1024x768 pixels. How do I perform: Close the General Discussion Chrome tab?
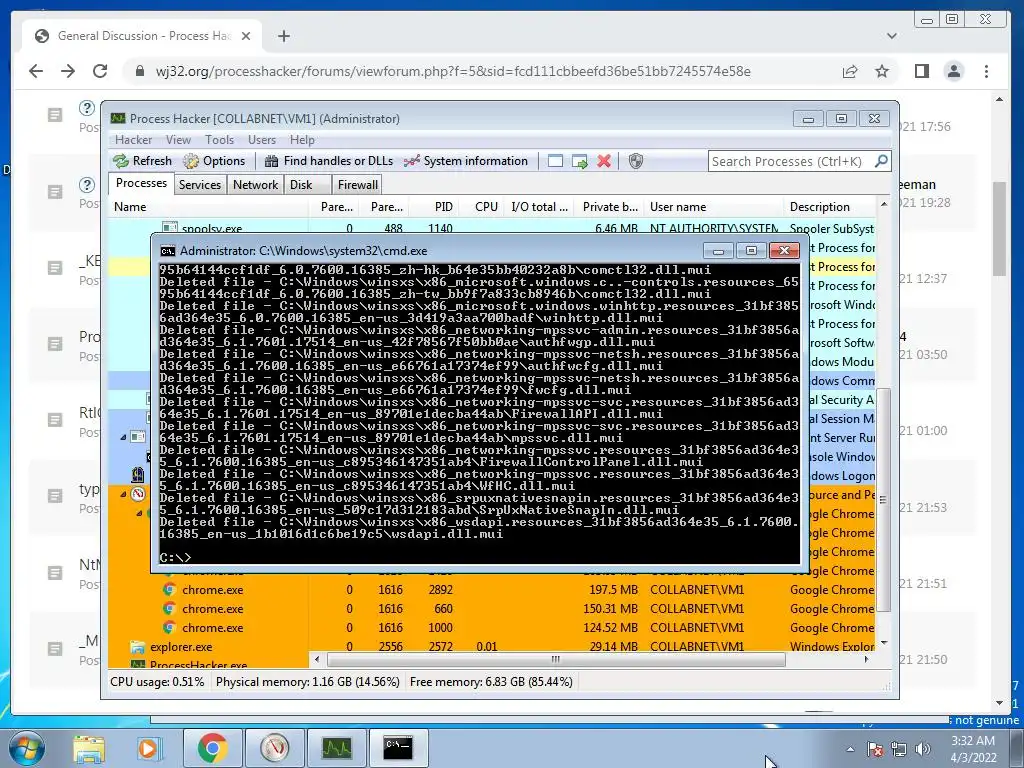point(246,36)
